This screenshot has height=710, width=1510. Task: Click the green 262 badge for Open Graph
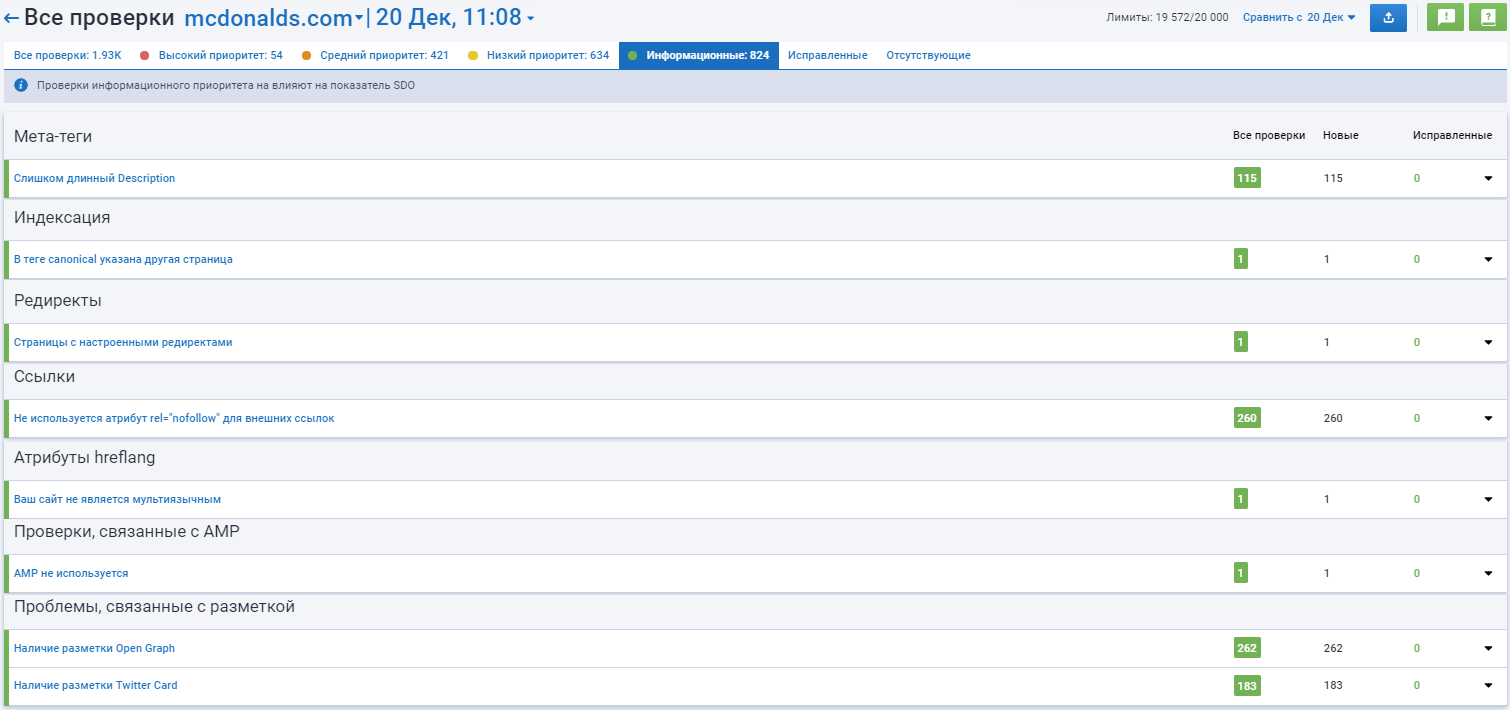[x=1246, y=648]
